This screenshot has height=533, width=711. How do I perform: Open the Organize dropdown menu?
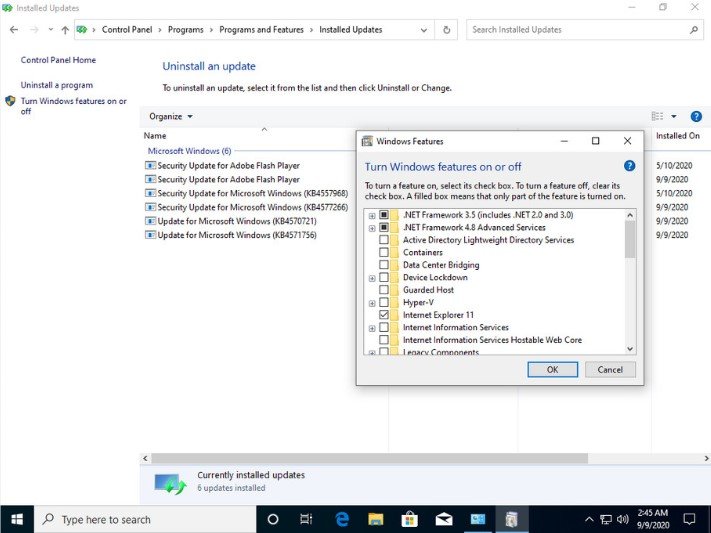tap(171, 117)
